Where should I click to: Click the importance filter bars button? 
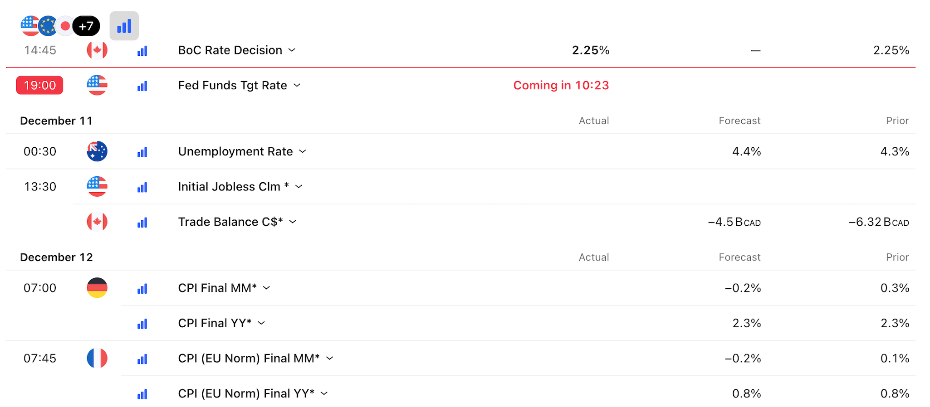[x=124, y=26]
